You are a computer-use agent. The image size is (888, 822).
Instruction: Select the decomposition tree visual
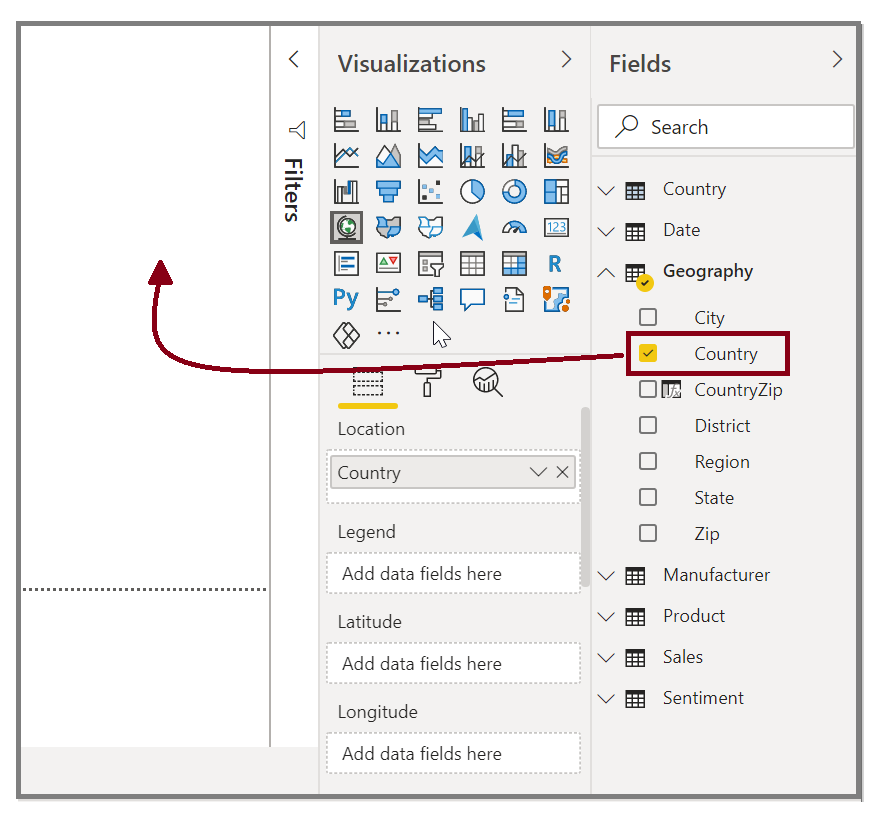[x=430, y=299]
